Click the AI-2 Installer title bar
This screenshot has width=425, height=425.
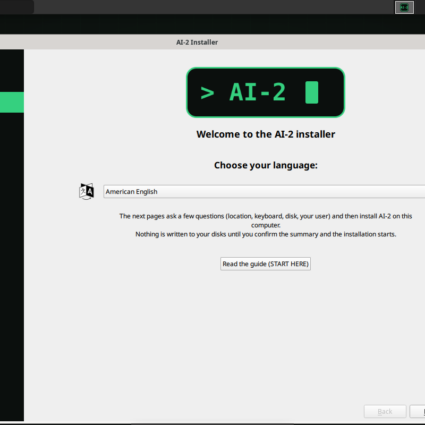(x=212, y=42)
